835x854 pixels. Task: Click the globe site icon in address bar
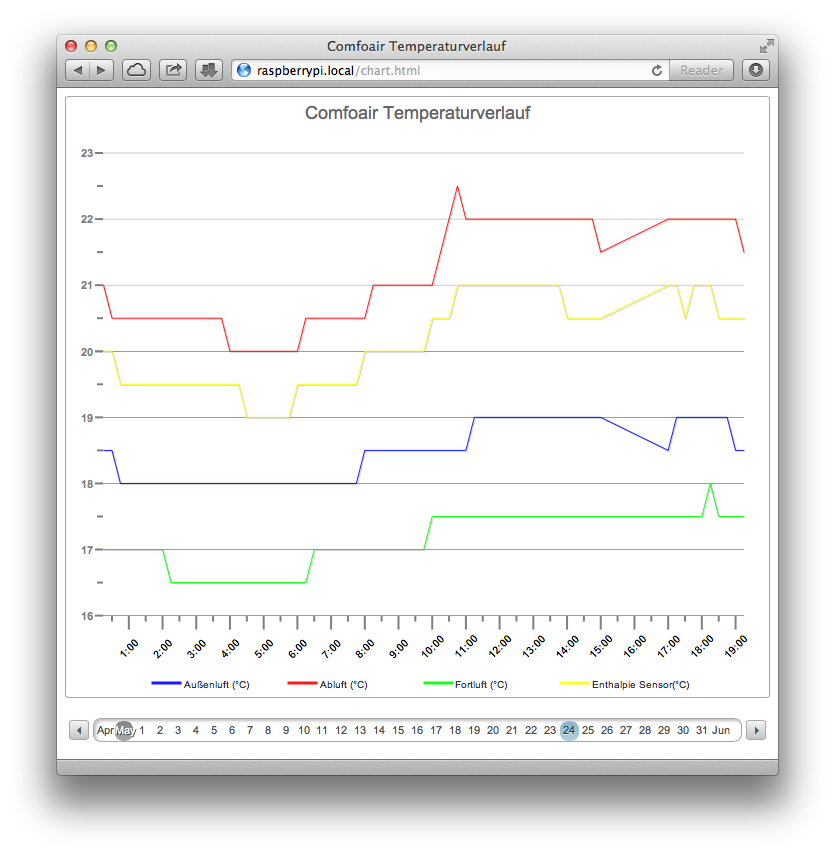(x=244, y=70)
